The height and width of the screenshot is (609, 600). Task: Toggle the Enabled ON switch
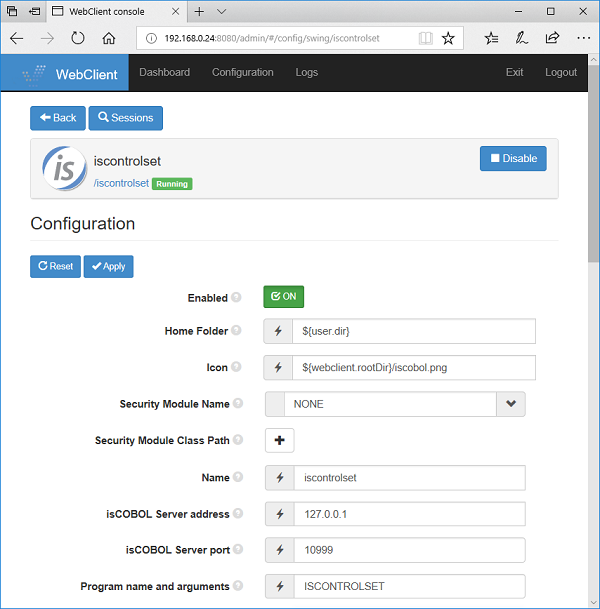283,297
